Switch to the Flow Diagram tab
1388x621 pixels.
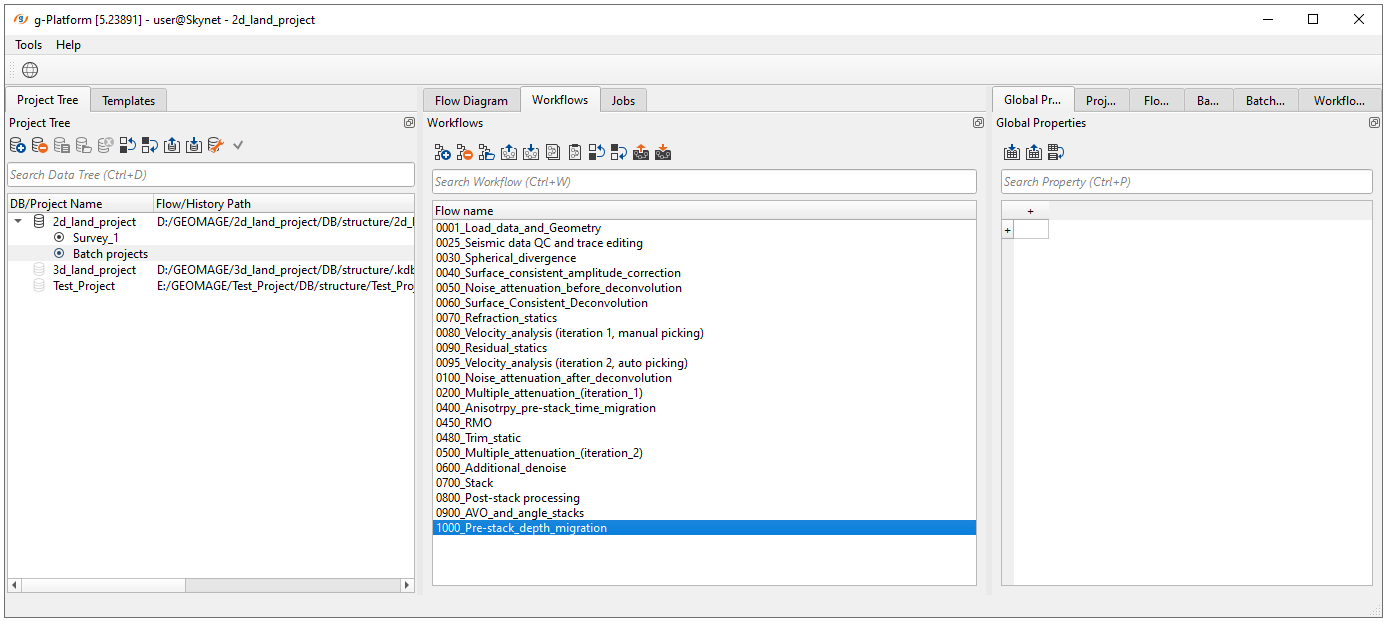pos(471,100)
